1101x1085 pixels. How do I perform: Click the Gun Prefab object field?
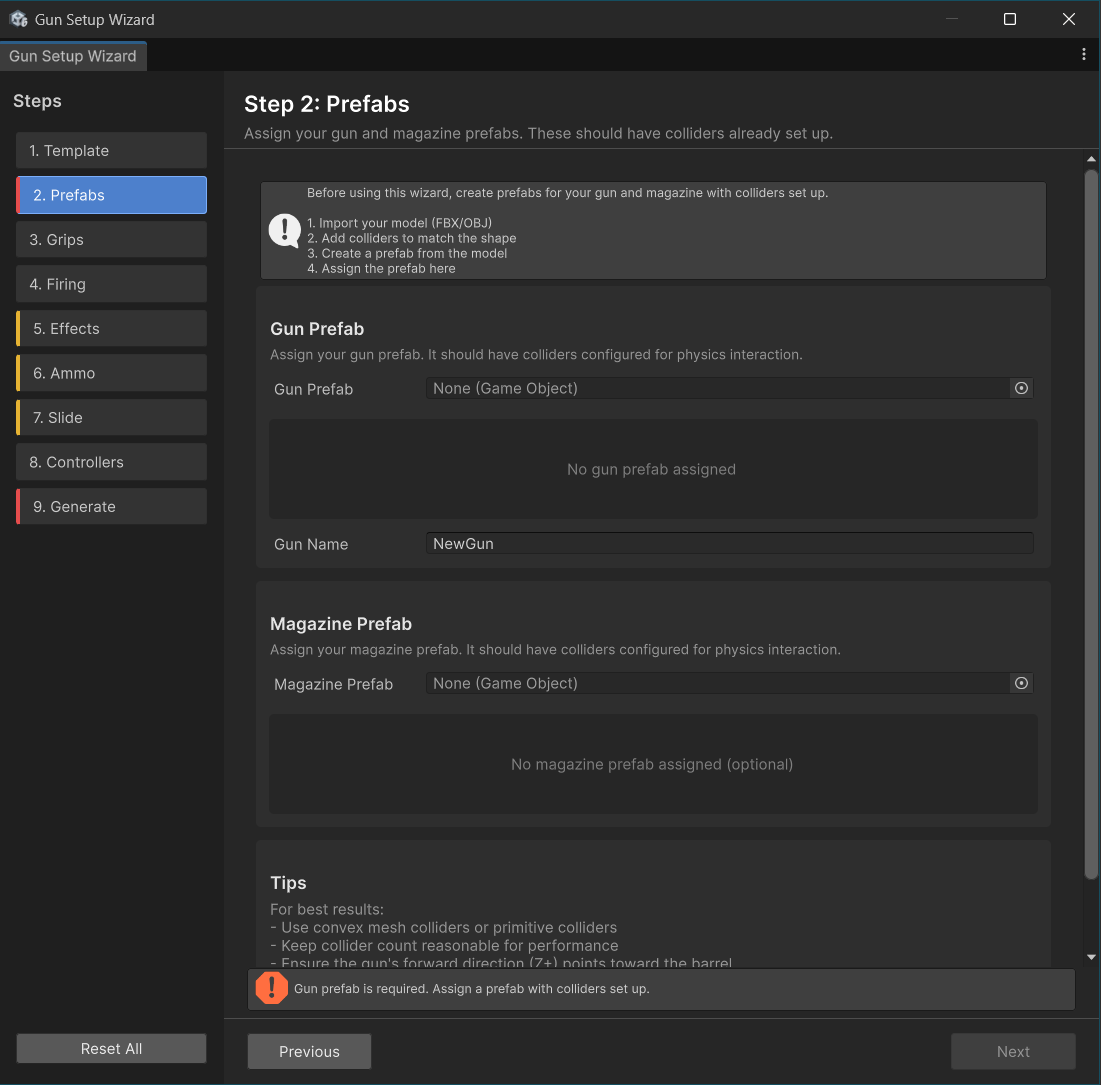pyautogui.click(x=717, y=388)
